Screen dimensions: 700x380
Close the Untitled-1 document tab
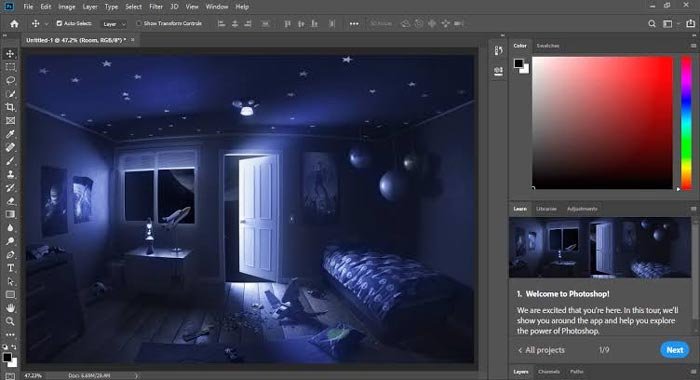133,40
